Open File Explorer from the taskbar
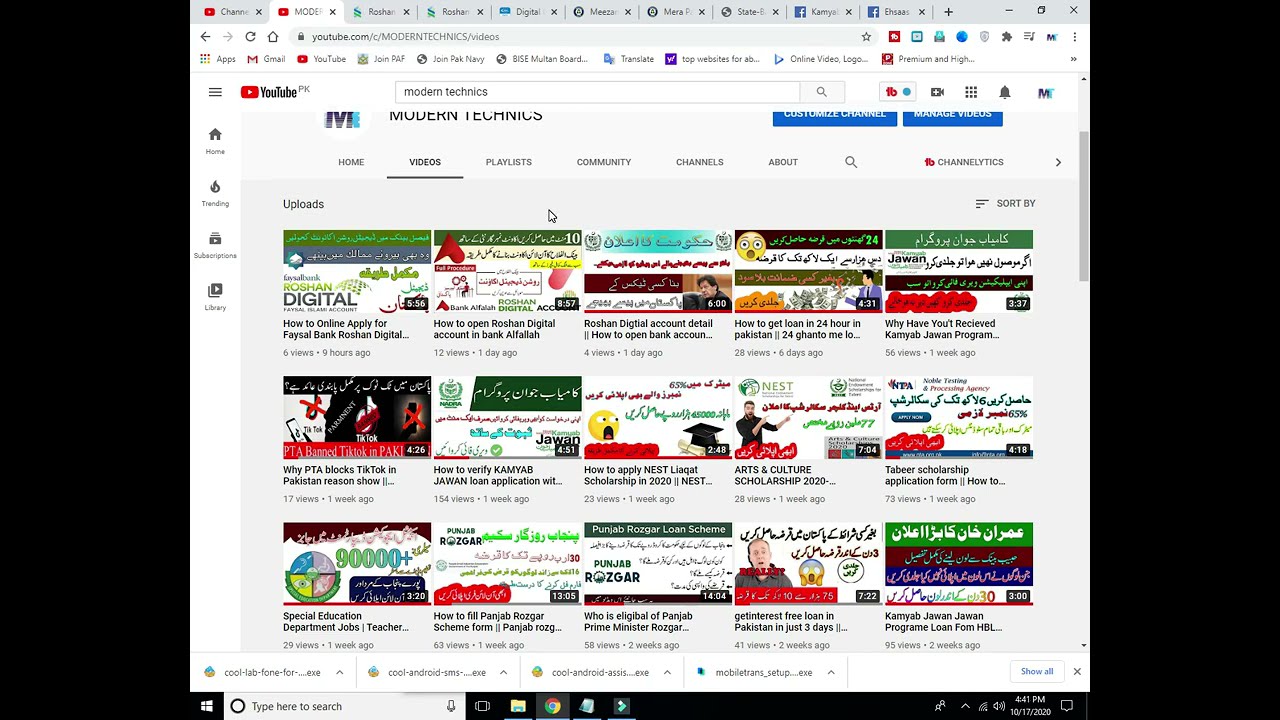 click(518, 706)
